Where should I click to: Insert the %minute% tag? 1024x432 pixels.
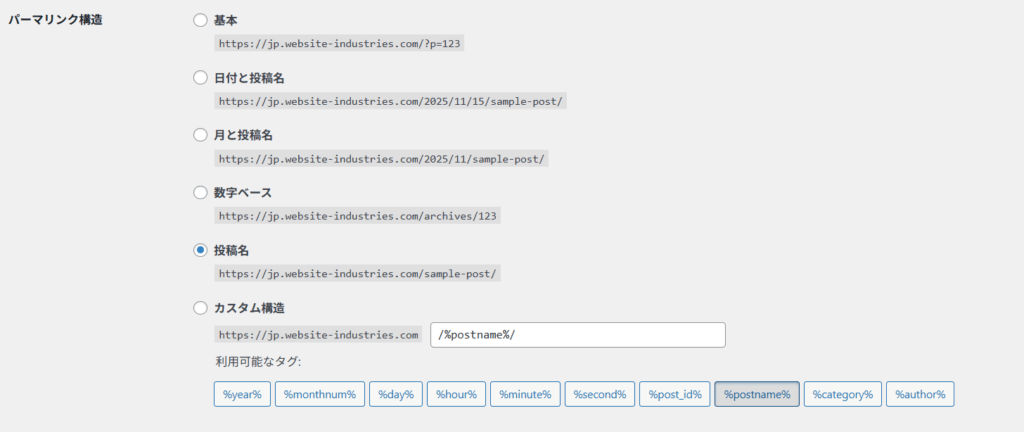point(525,394)
